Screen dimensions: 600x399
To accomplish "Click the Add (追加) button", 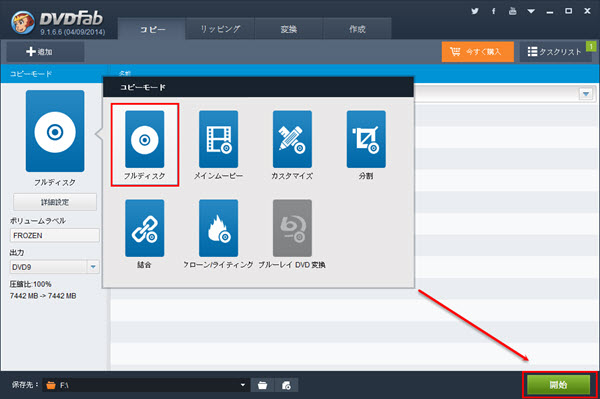I will point(45,52).
